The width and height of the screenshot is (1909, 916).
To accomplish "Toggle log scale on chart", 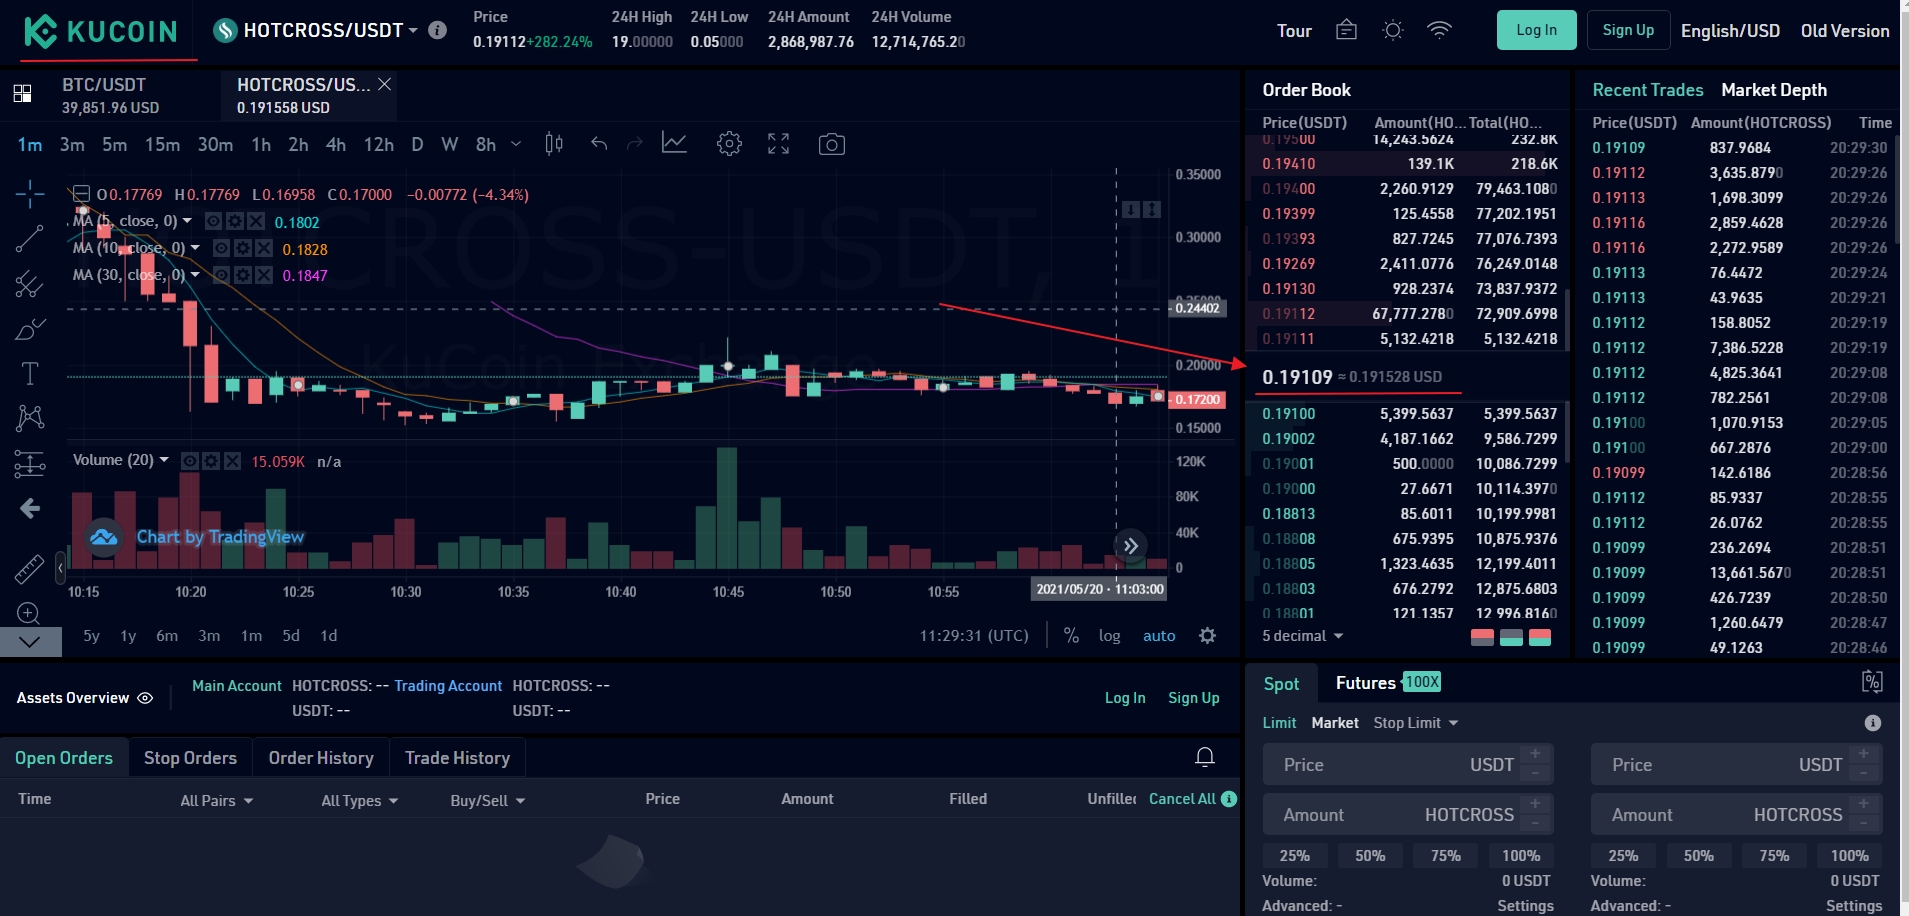I will (1109, 636).
